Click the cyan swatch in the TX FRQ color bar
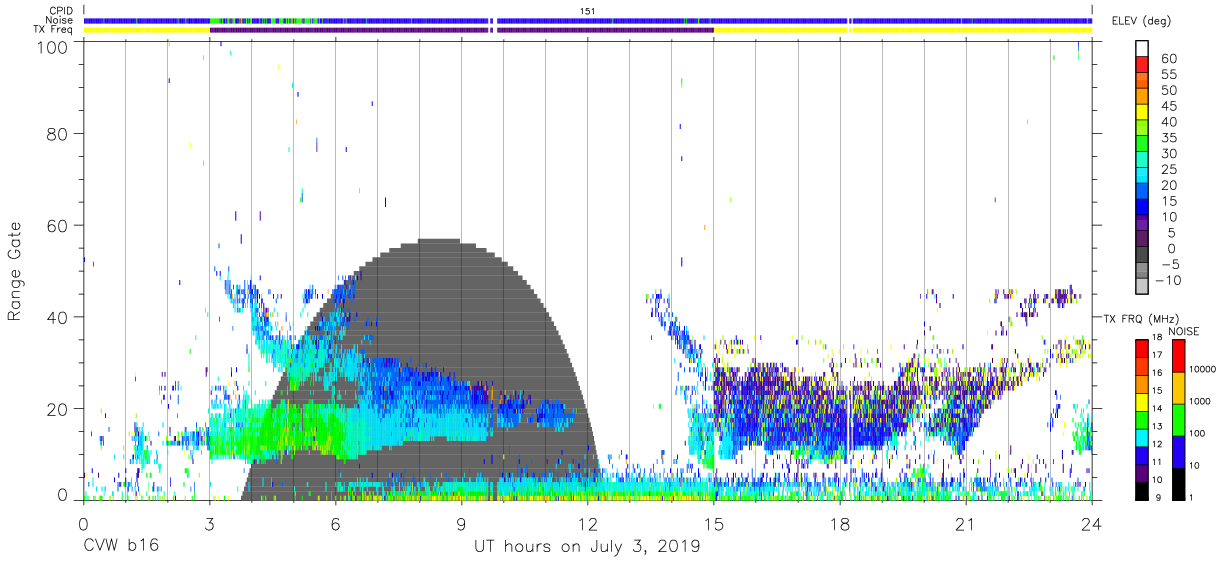1228x567 pixels. click(1142, 438)
